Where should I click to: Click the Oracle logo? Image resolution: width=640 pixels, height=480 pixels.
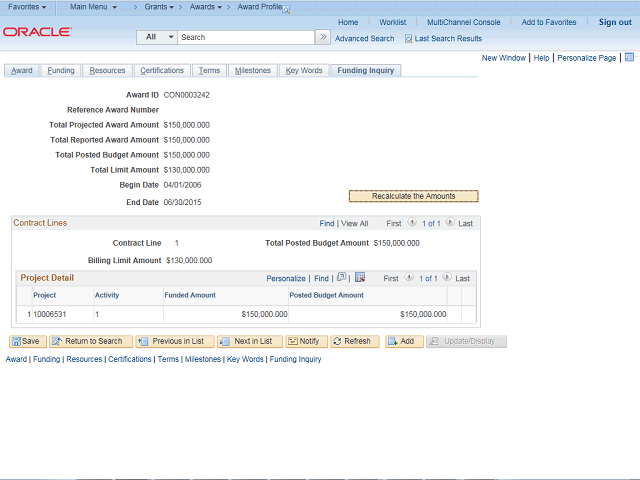click(x=38, y=32)
